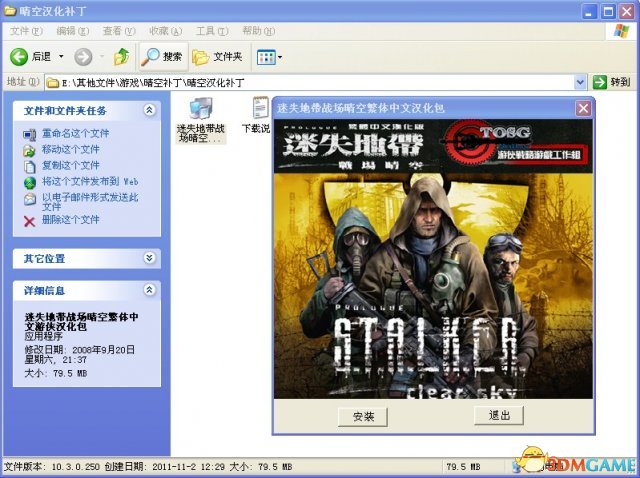Image resolution: width=640 pixels, height=478 pixels.
Task: Click the Windows flag logo icon
Action: click(621, 31)
